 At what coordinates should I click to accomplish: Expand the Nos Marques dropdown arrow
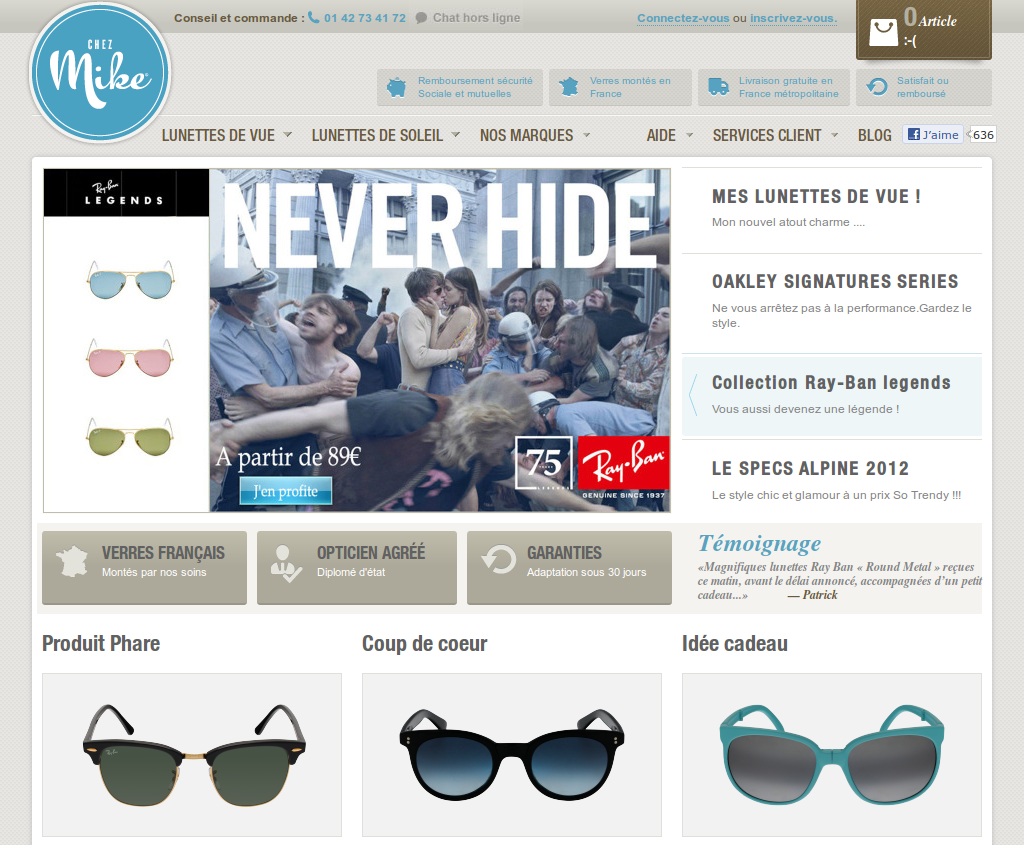pos(586,135)
